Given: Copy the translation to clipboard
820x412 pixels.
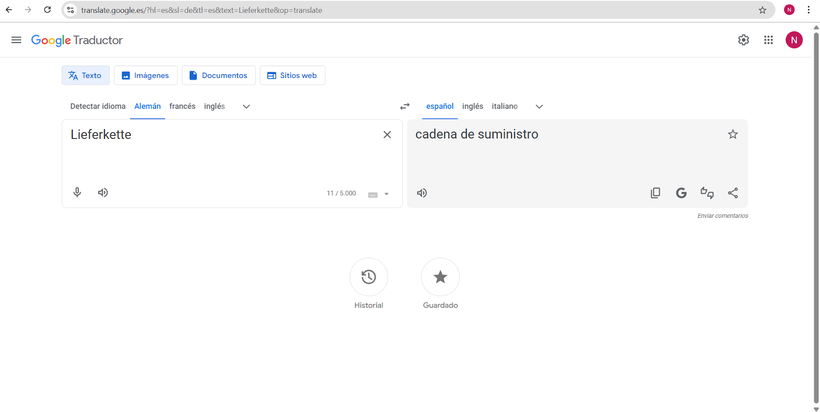Looking at the screenshot, I should 655,193.
